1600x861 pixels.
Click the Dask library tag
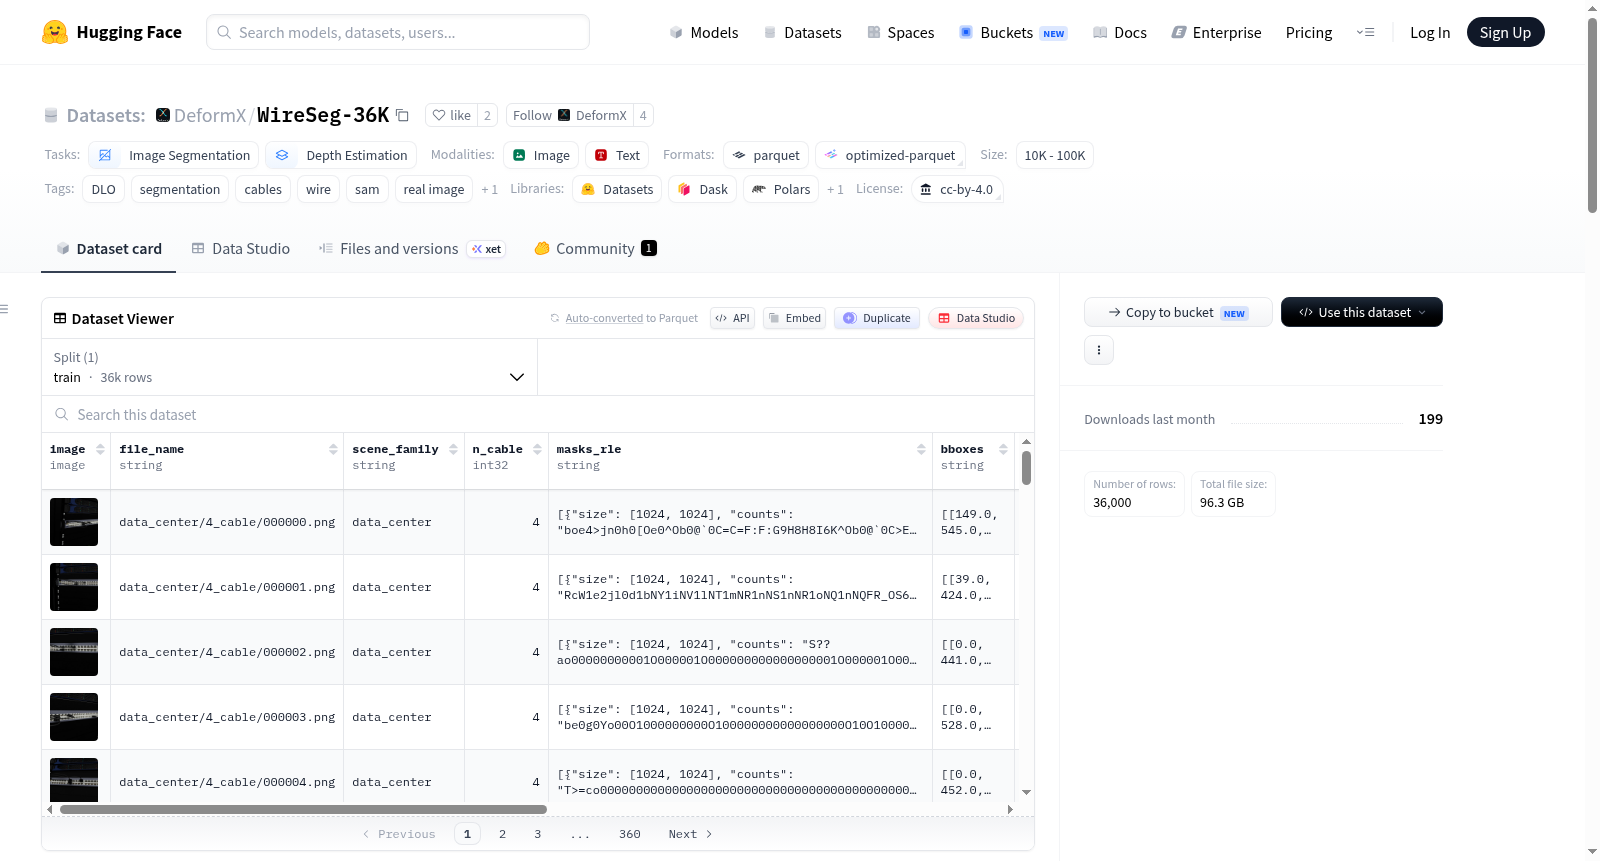pyautogui.click(x=703, y=189)
